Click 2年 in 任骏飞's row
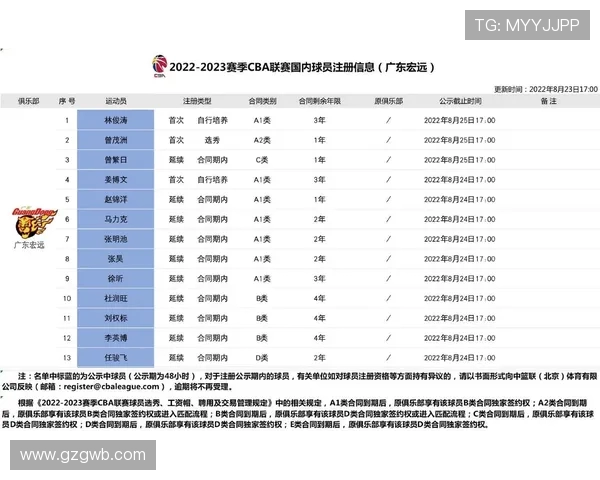 click(x=320, y=358)
